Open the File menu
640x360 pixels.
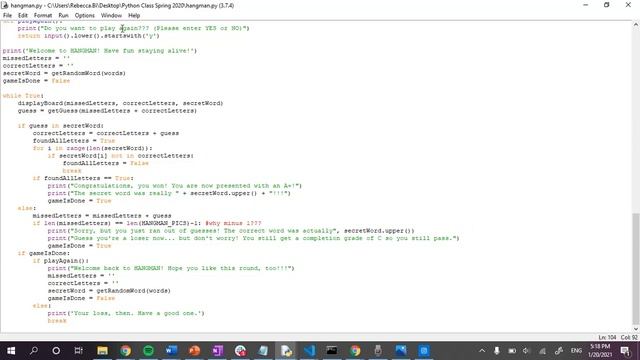point(7,16)
